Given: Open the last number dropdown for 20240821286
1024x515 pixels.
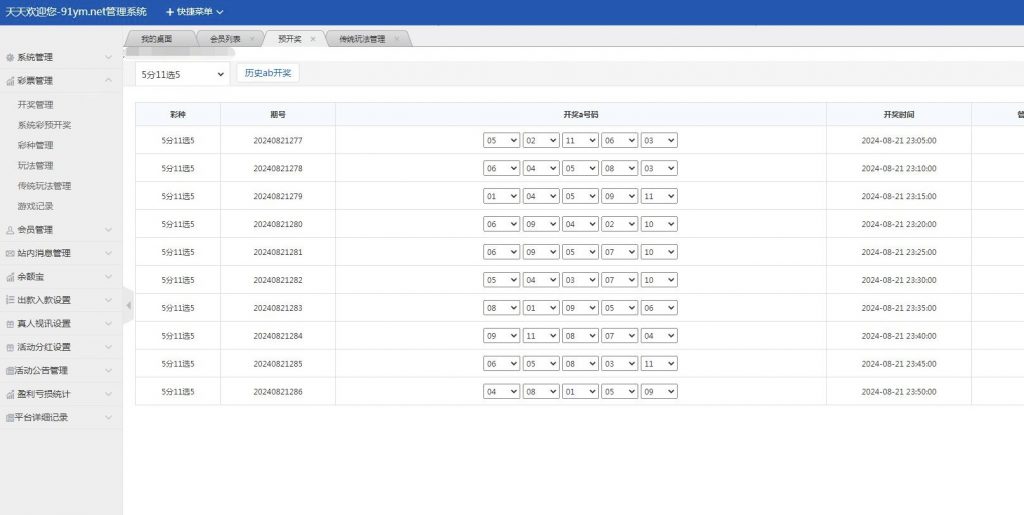Looking at the screenshot, I should coord(659,392).
